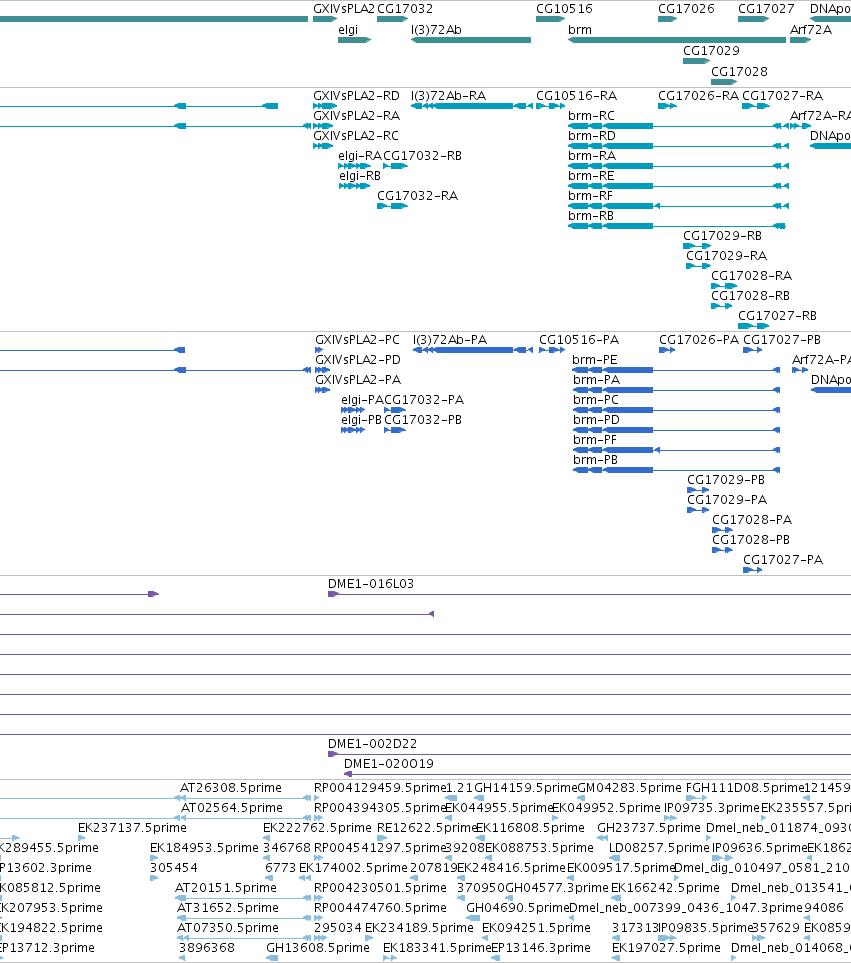
Task: Click the AT31652.5prime EST label
Action: [228, 908]
